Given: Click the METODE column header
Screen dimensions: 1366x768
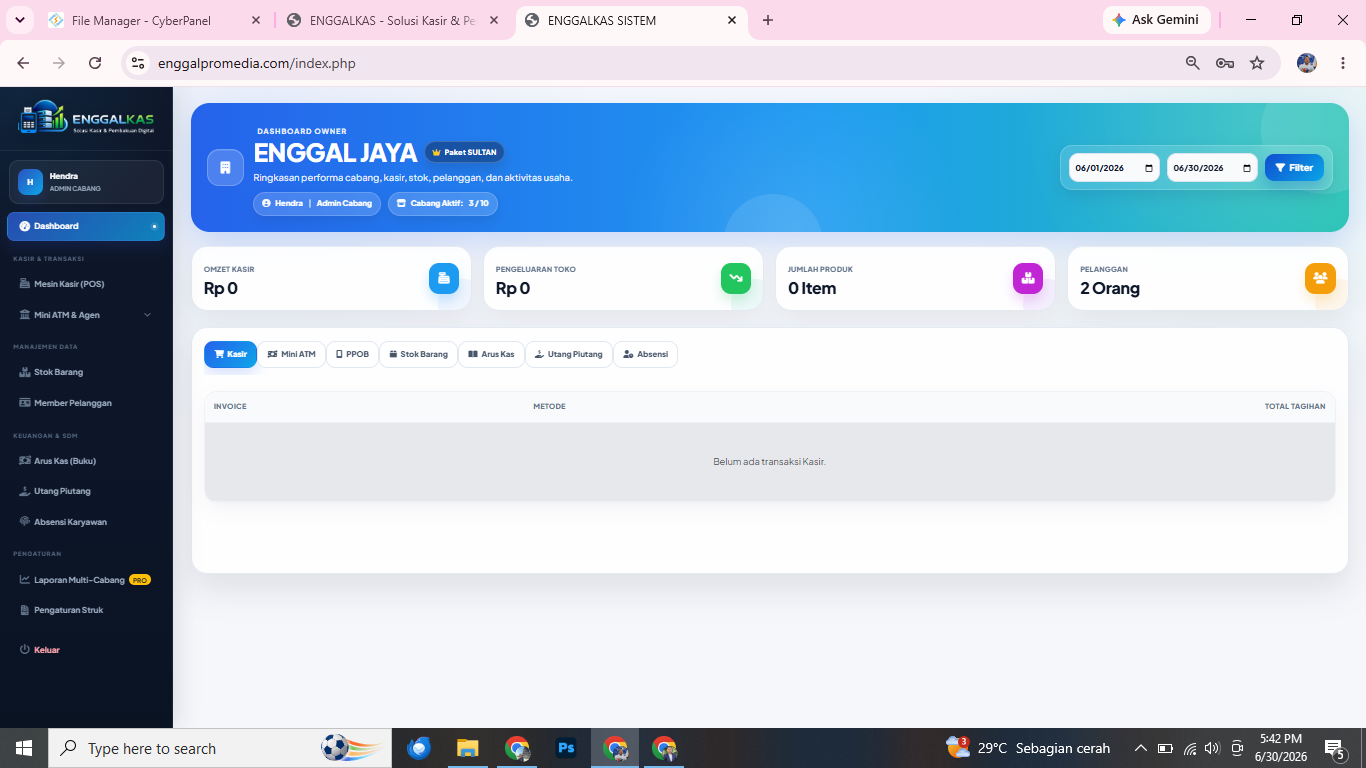Looking at the screenshot, I should 549,406.
